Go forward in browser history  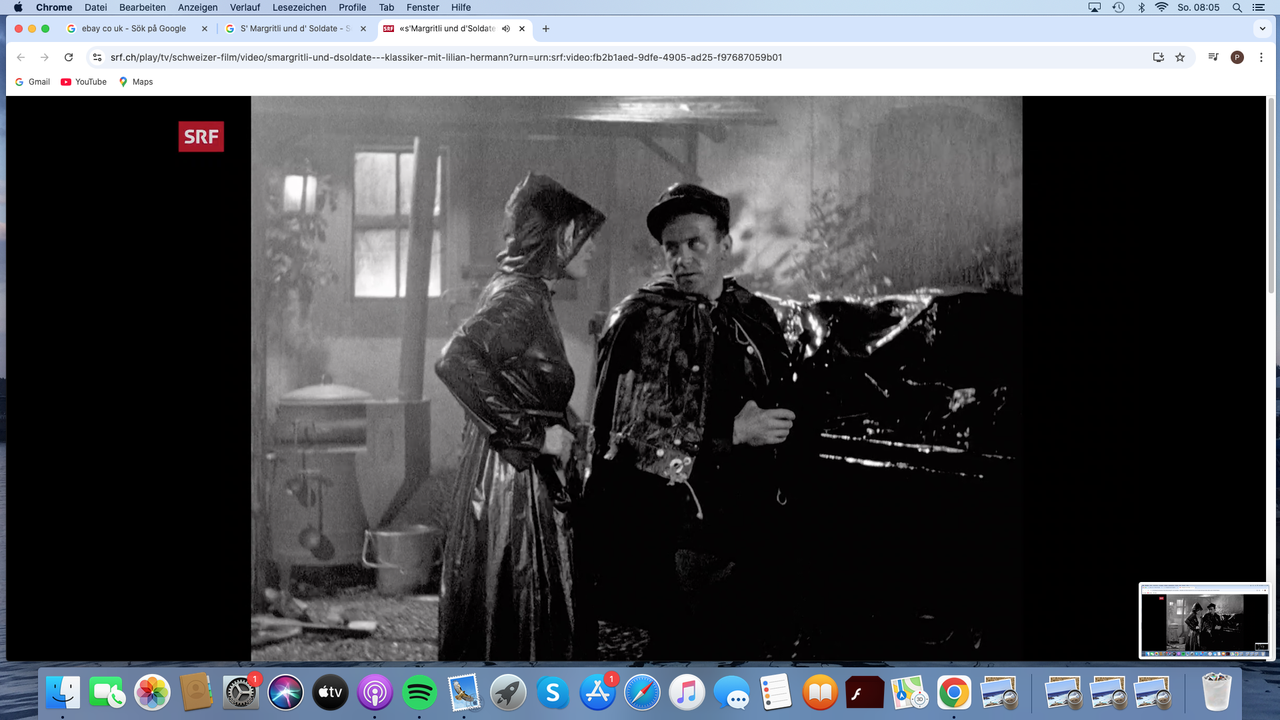click(44, 57)
